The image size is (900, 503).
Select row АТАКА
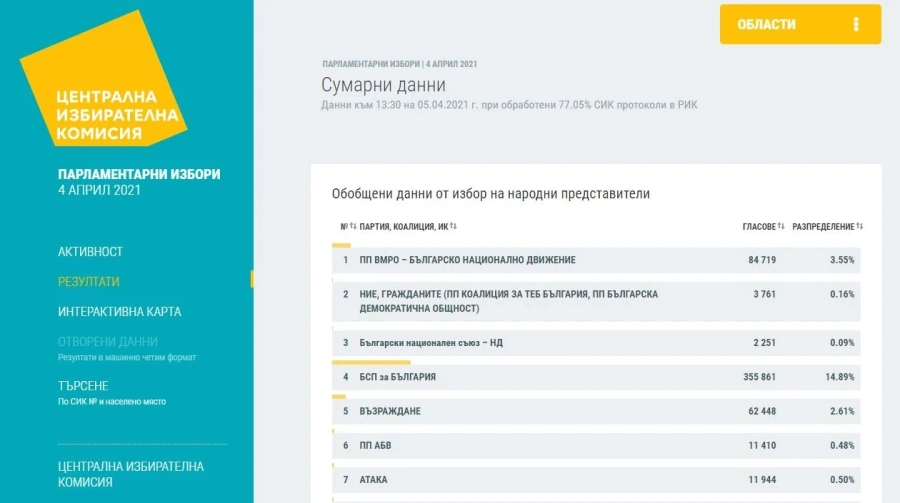(x=596, y=479)
